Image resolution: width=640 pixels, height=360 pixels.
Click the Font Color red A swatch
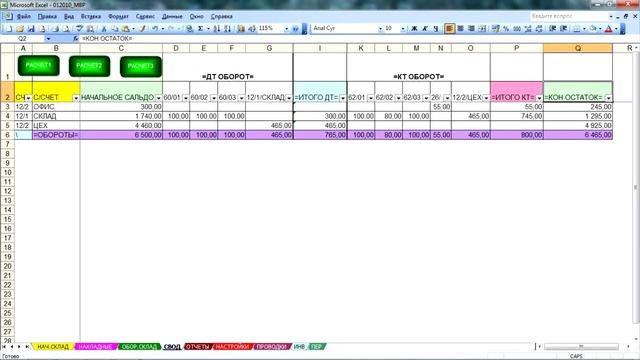pyautogui.click(x=609, y=29)
